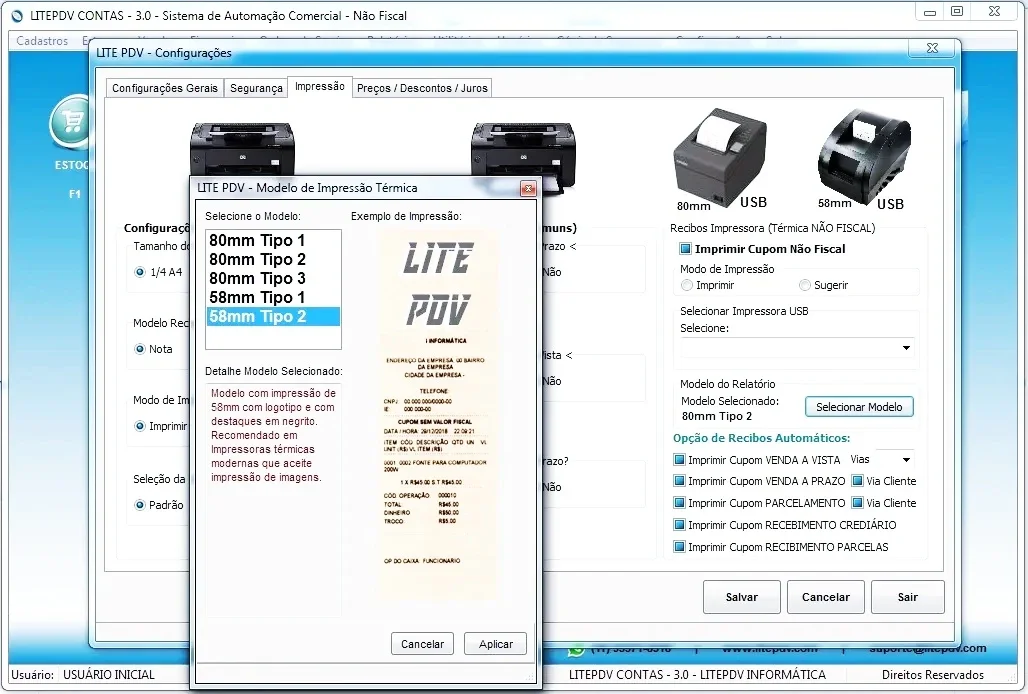Toggle Imprimir Cupom RECEBIMENTO CREDIÁRIO checkbox

tap(679, 525)
